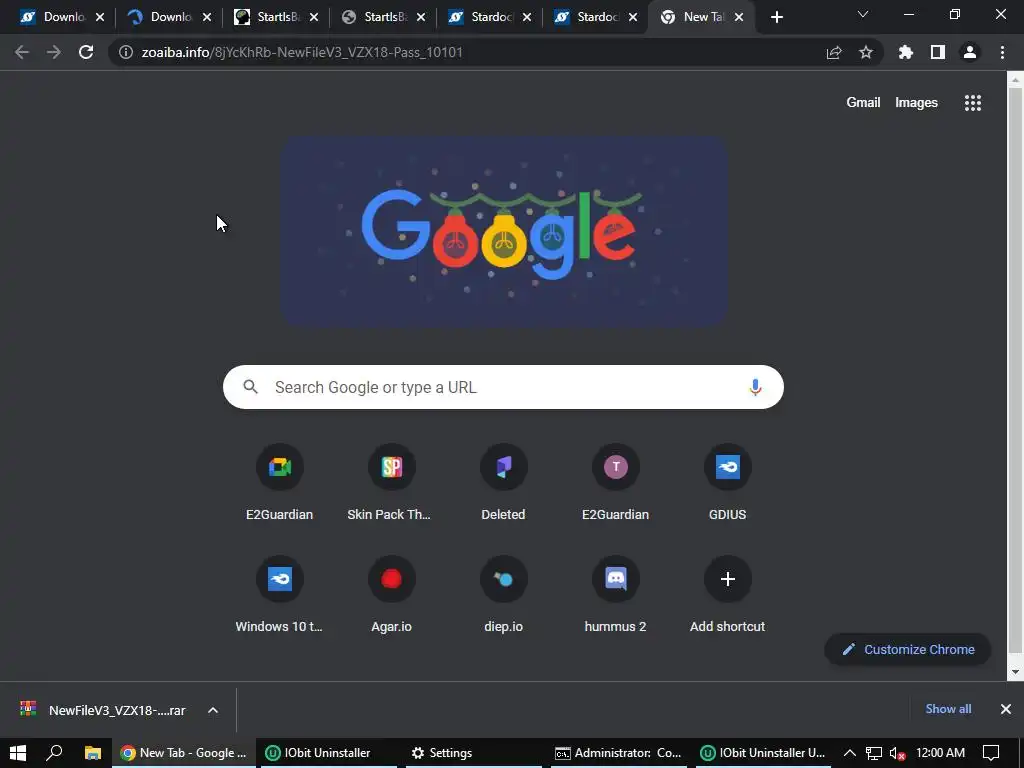
Task: Open the Agar.io shortcut
Action: (x=391, y=594)
